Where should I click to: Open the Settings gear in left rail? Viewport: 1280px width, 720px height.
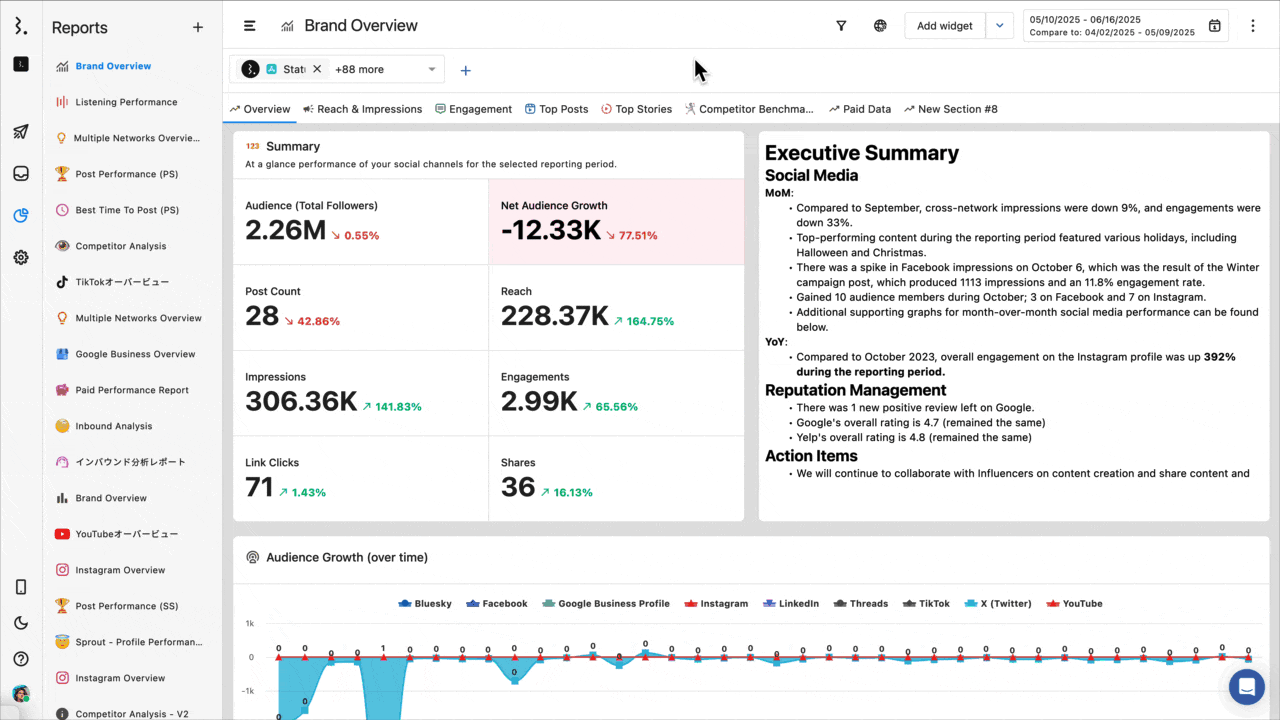[21, 257]
